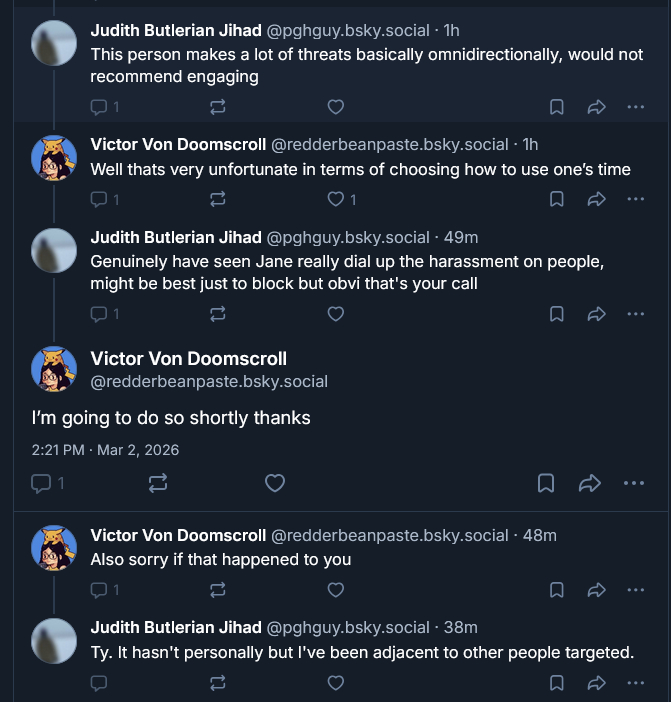
Task: Open more options on main highlighted post
Action: pos(634,484)
